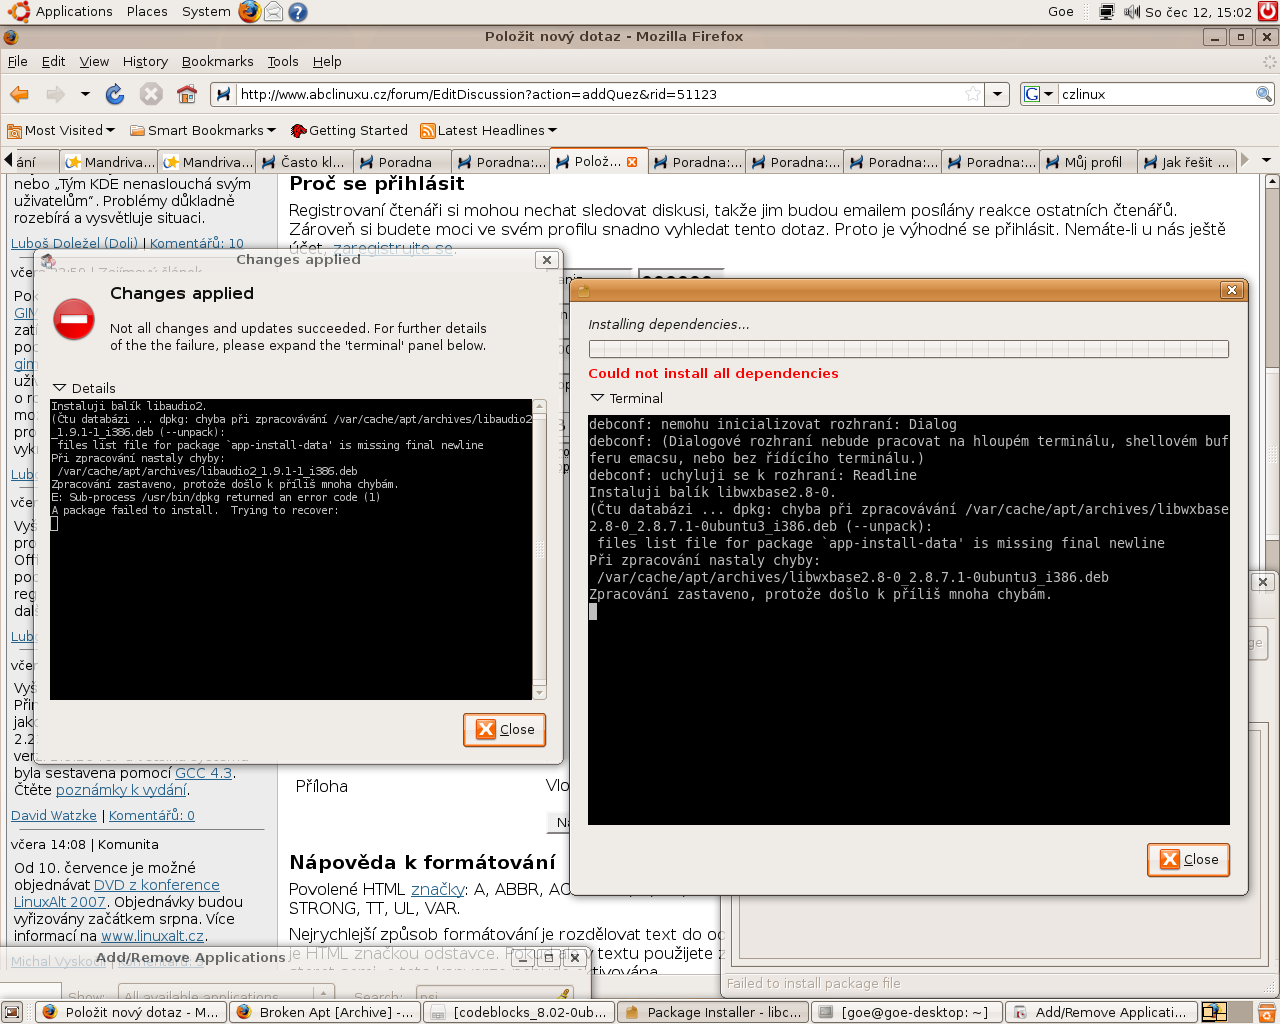Viewport: 1280px width, 1024px height.
Task: Click the bookmark star in URL bar
Action: coord(972,94)
